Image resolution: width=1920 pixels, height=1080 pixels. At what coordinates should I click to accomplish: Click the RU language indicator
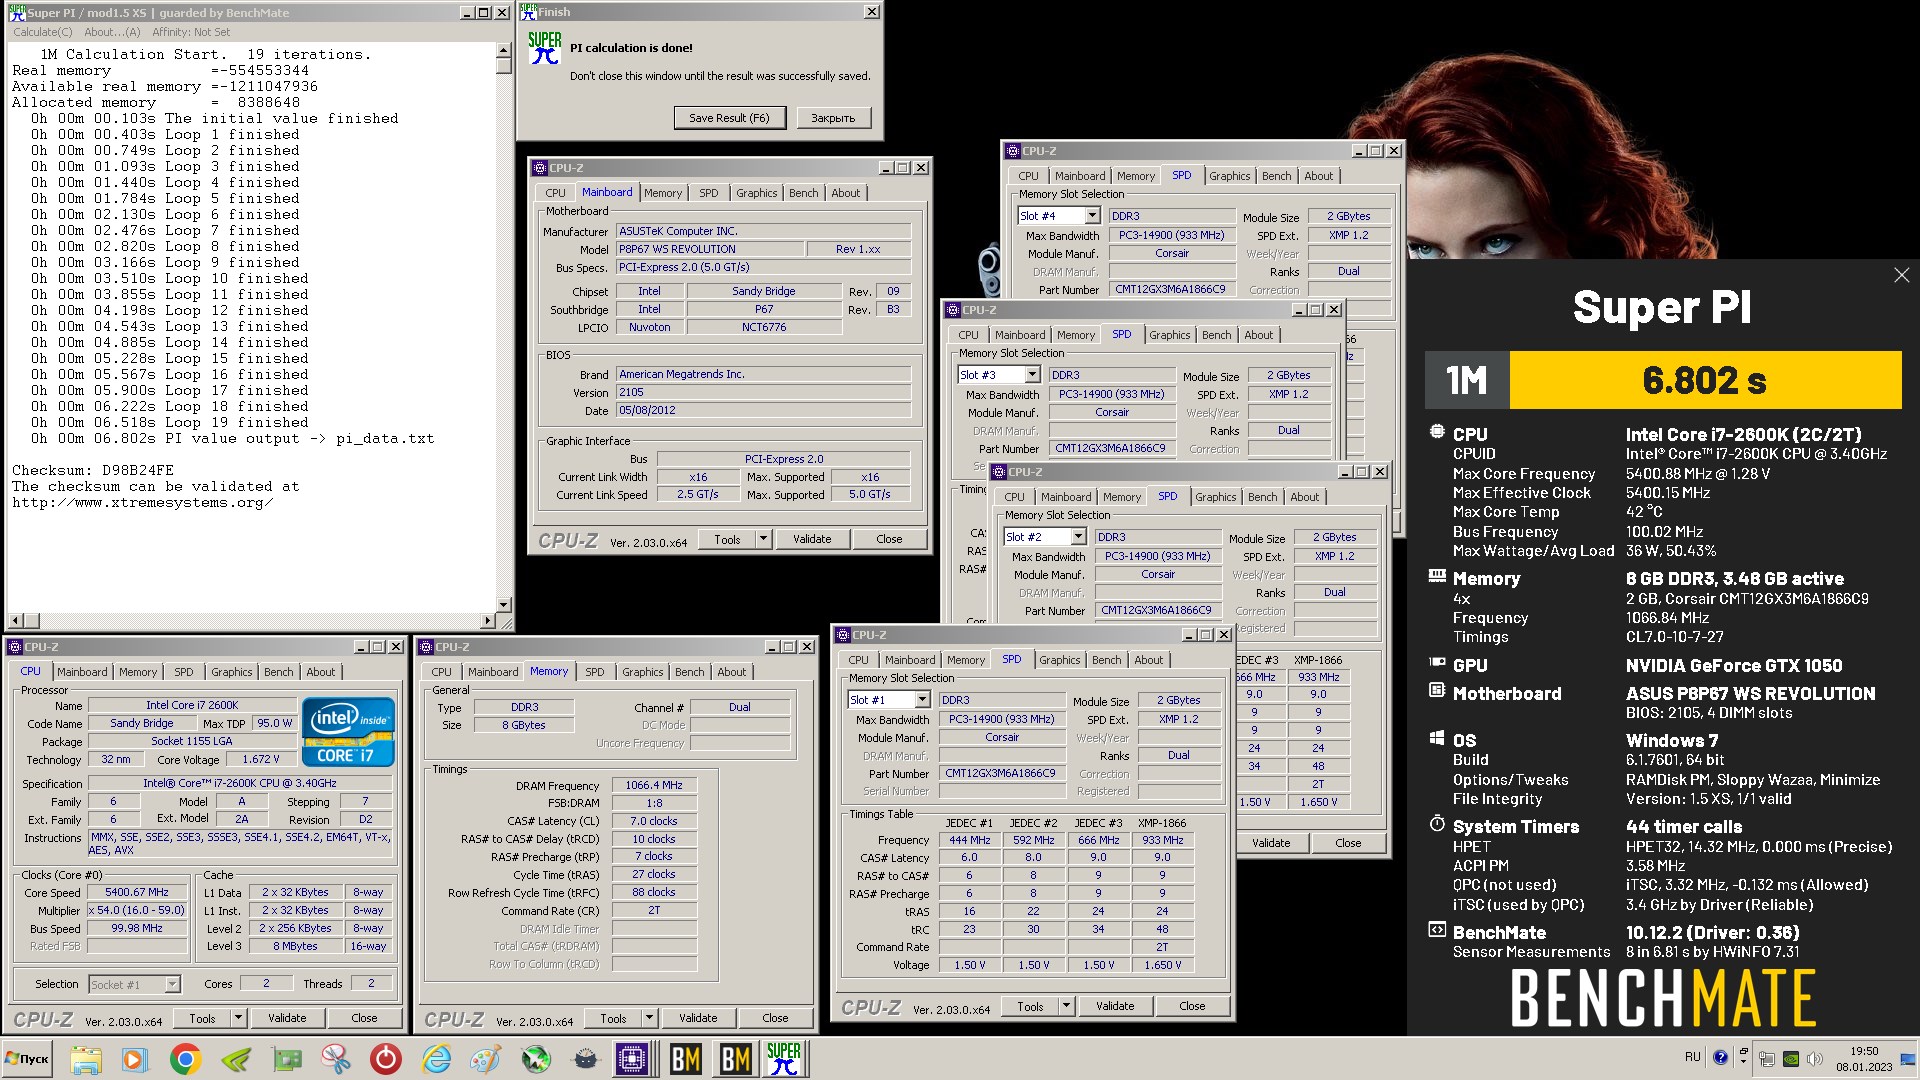pos(1692,1057)
